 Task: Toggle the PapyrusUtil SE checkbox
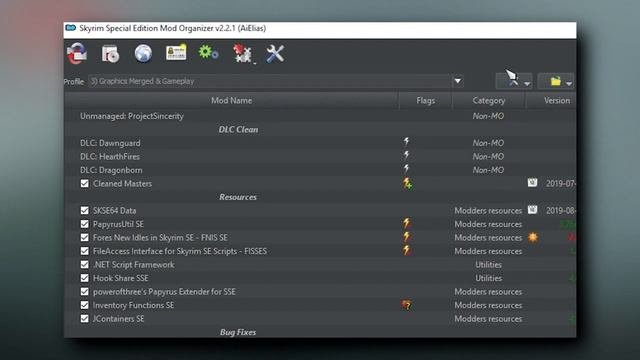tap(84, 224)
